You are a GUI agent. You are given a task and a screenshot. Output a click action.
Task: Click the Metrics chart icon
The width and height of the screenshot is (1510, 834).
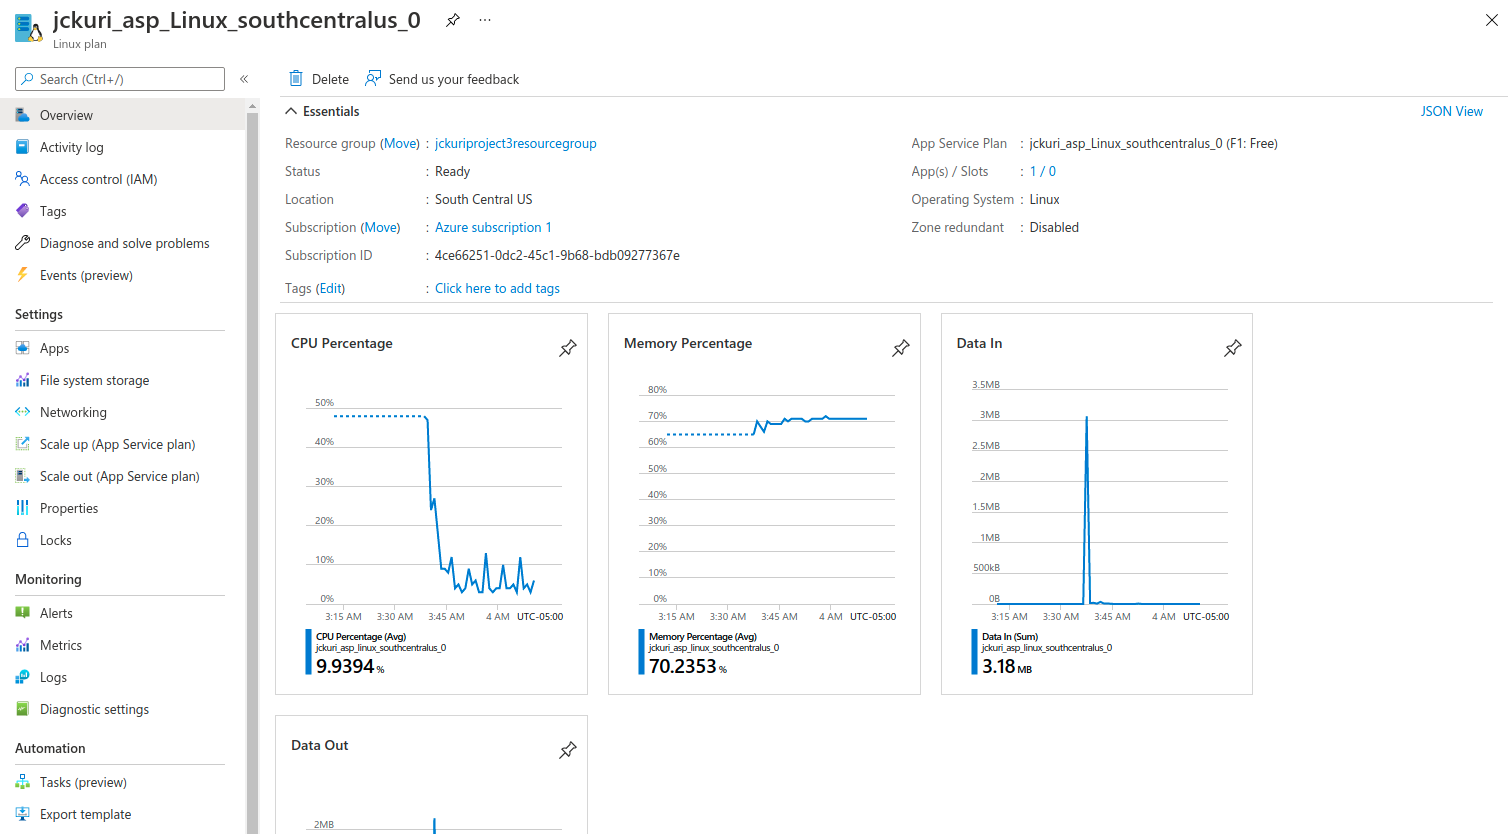pyautogui.click(x=22, y=645)
